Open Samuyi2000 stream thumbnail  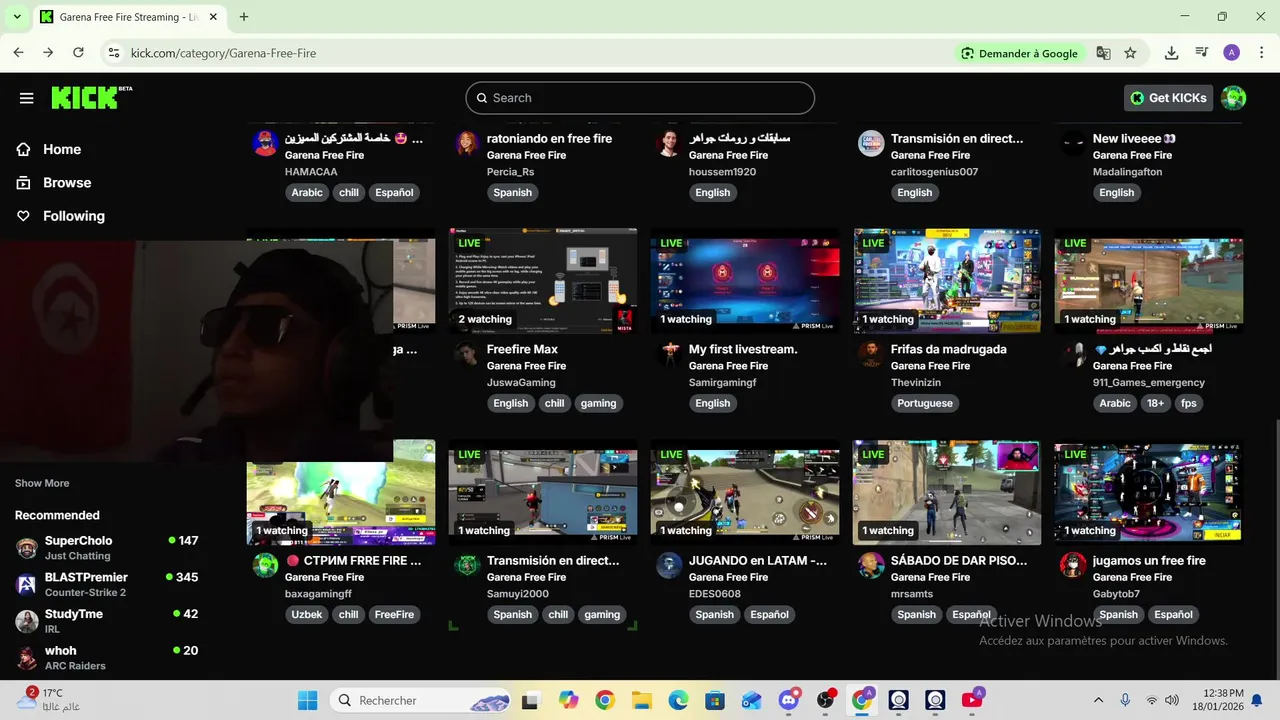pos(543,492)
